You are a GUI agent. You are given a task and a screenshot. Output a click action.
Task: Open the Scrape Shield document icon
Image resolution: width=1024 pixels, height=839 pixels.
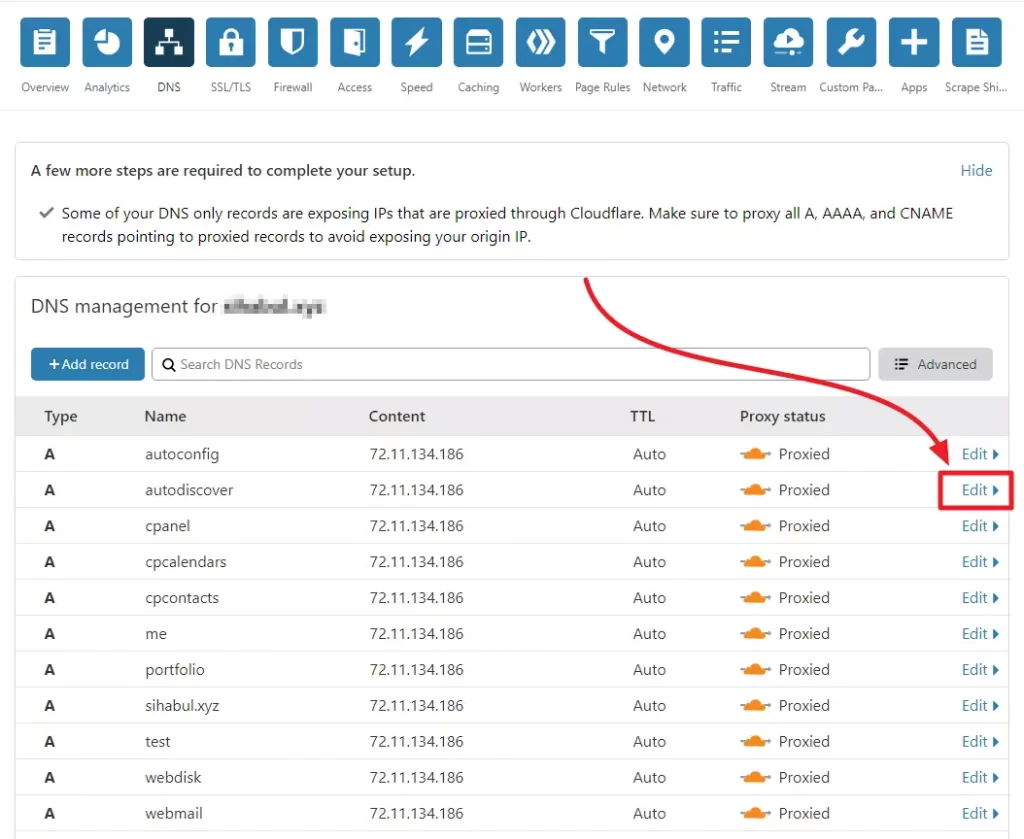(x=976, y=42)
